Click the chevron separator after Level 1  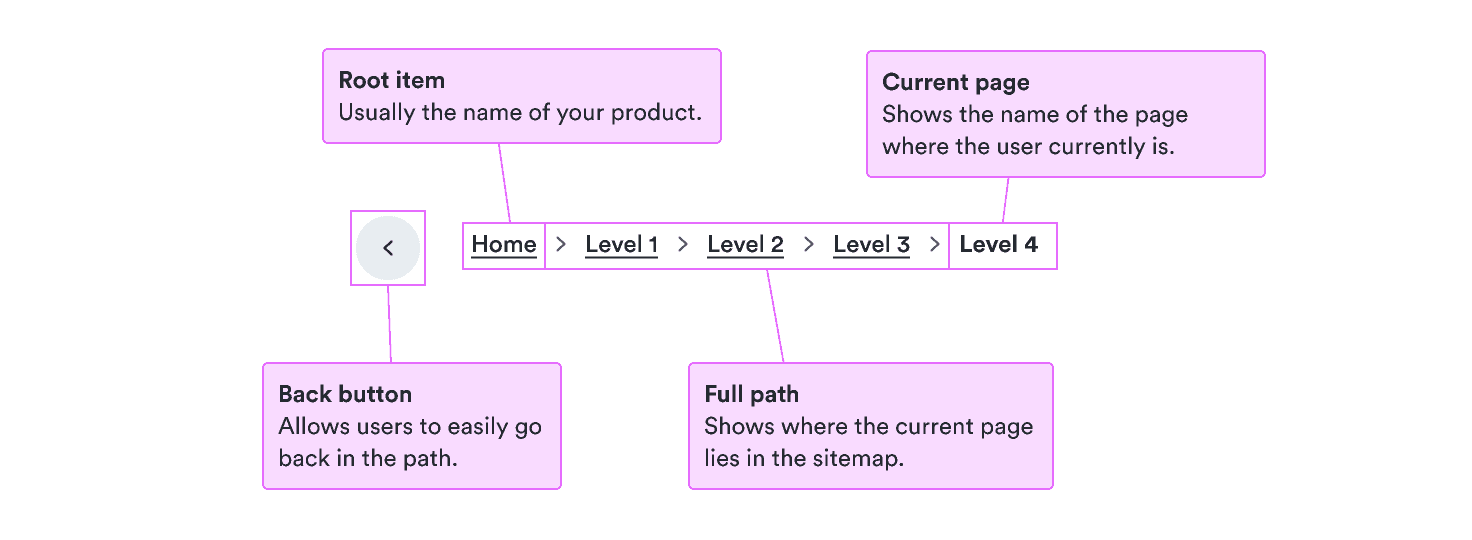[x=683, y=244]
